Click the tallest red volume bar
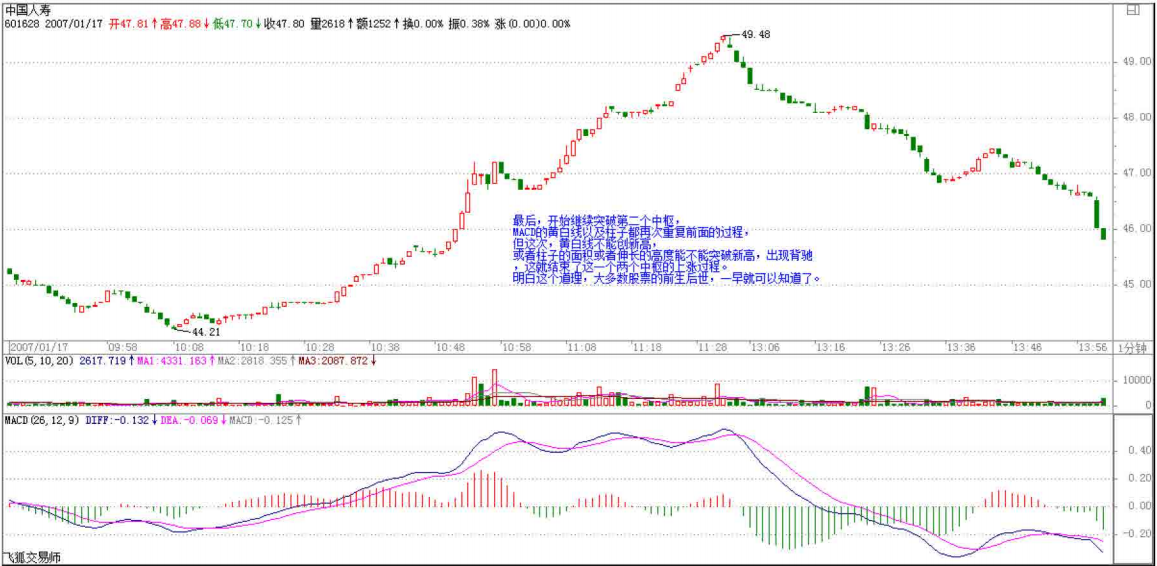 click(494, 386)
